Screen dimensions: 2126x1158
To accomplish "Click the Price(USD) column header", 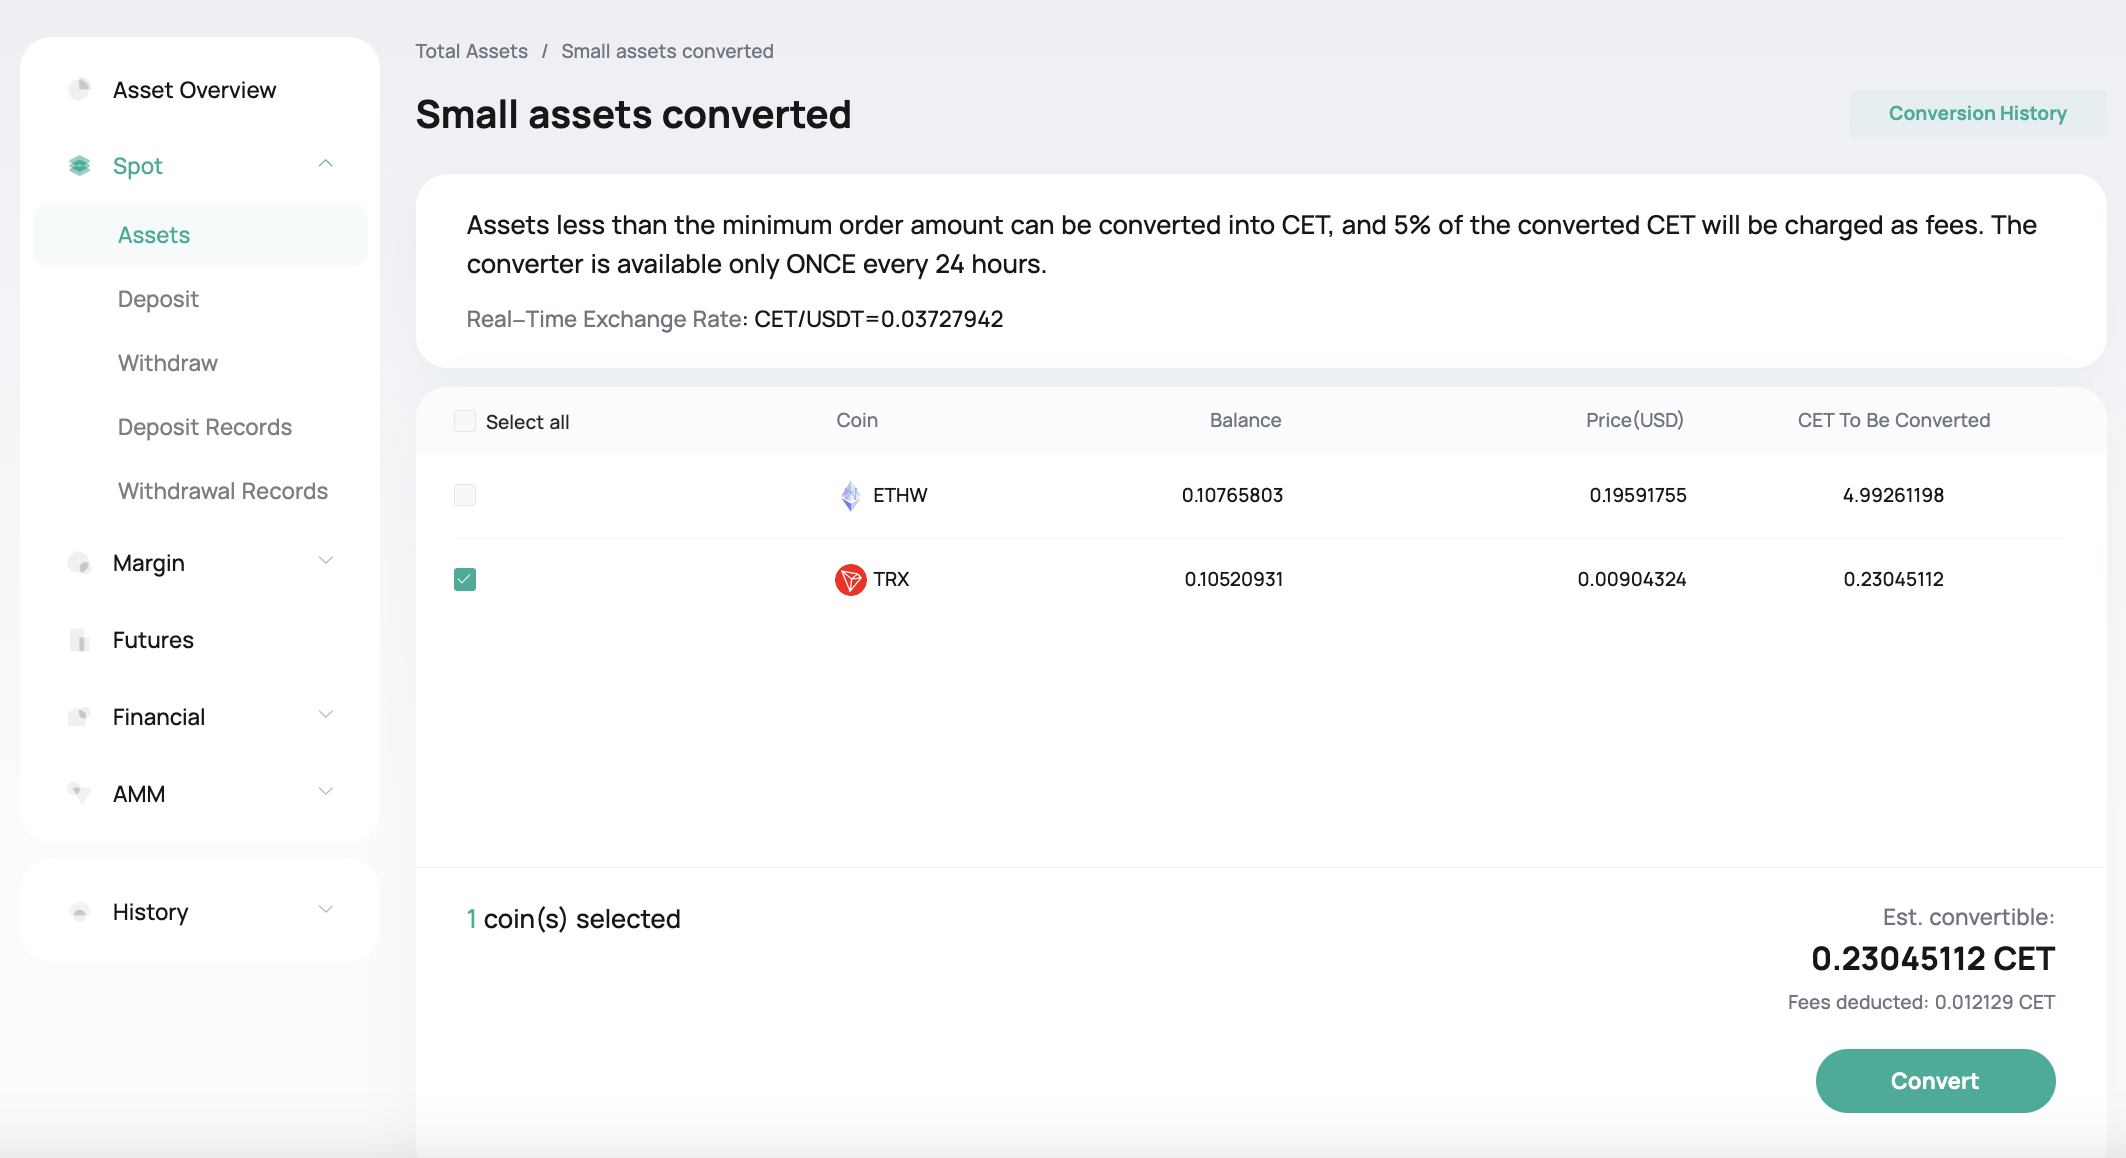I will click(1635, 420).
